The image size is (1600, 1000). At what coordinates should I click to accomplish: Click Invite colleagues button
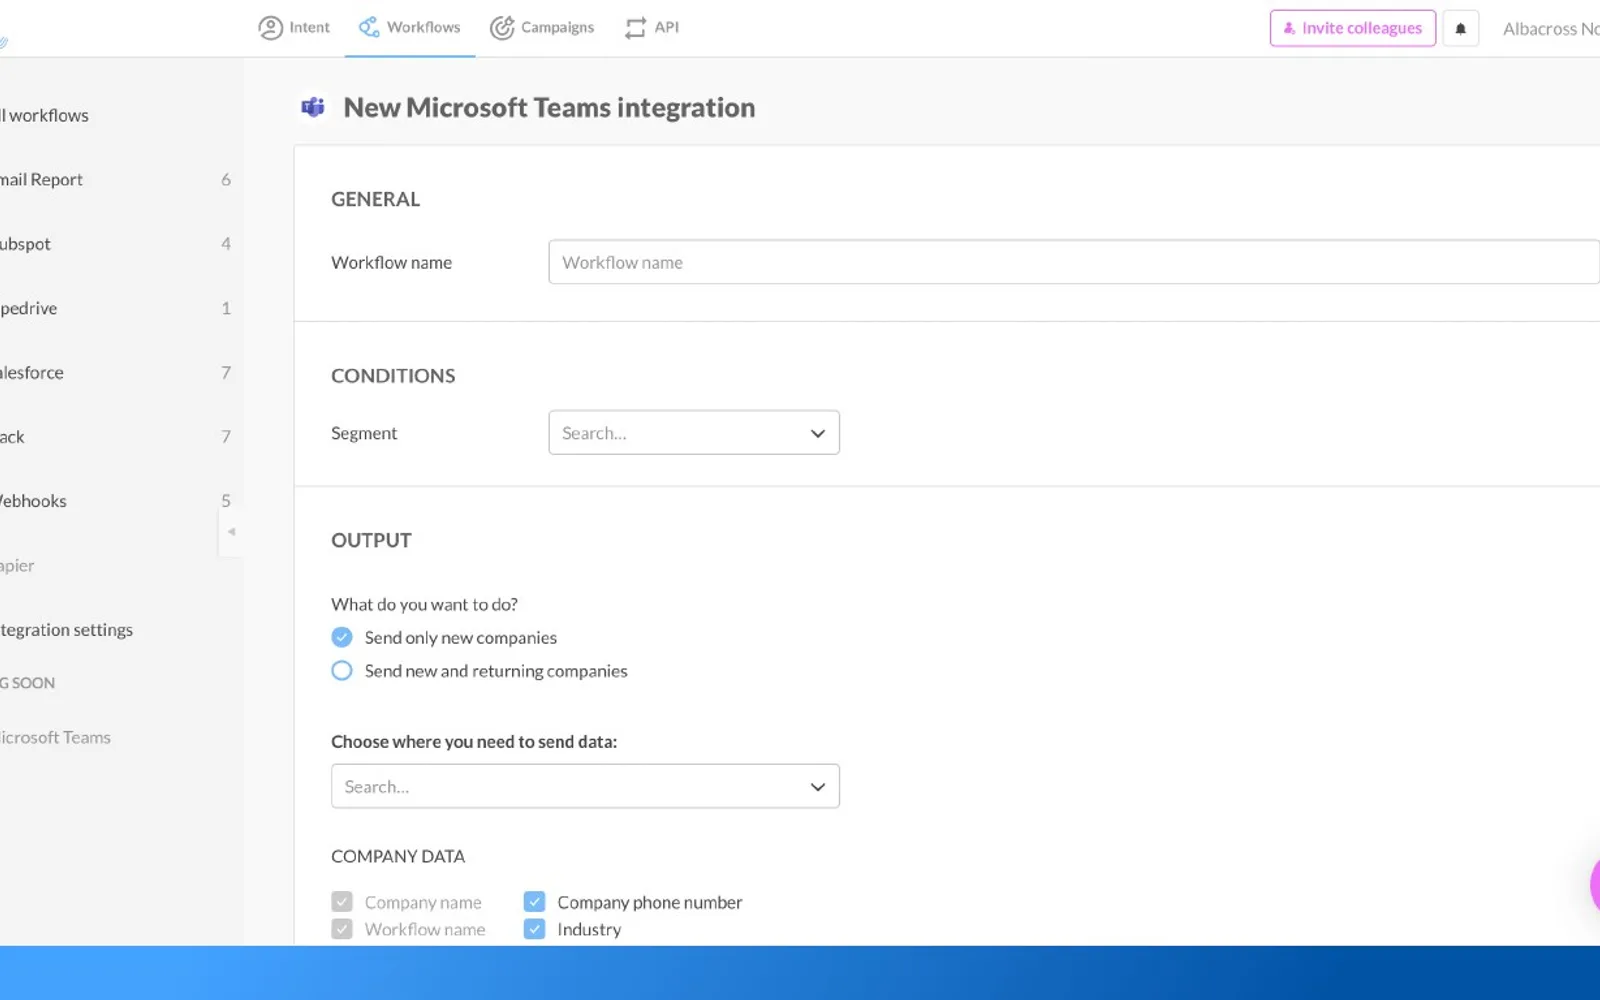(1353, 28)
